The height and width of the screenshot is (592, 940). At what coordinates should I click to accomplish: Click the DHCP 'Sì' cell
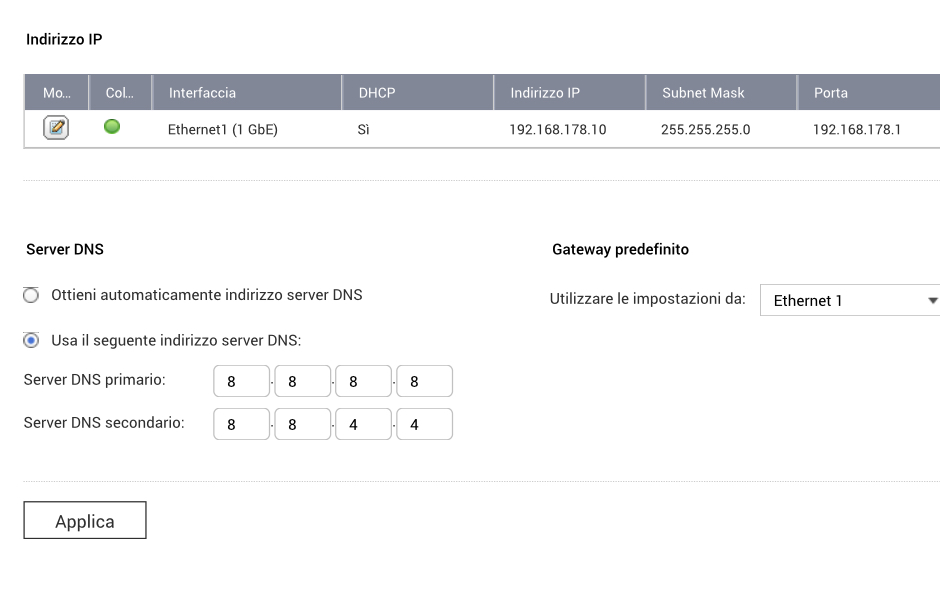click(363, 129)
